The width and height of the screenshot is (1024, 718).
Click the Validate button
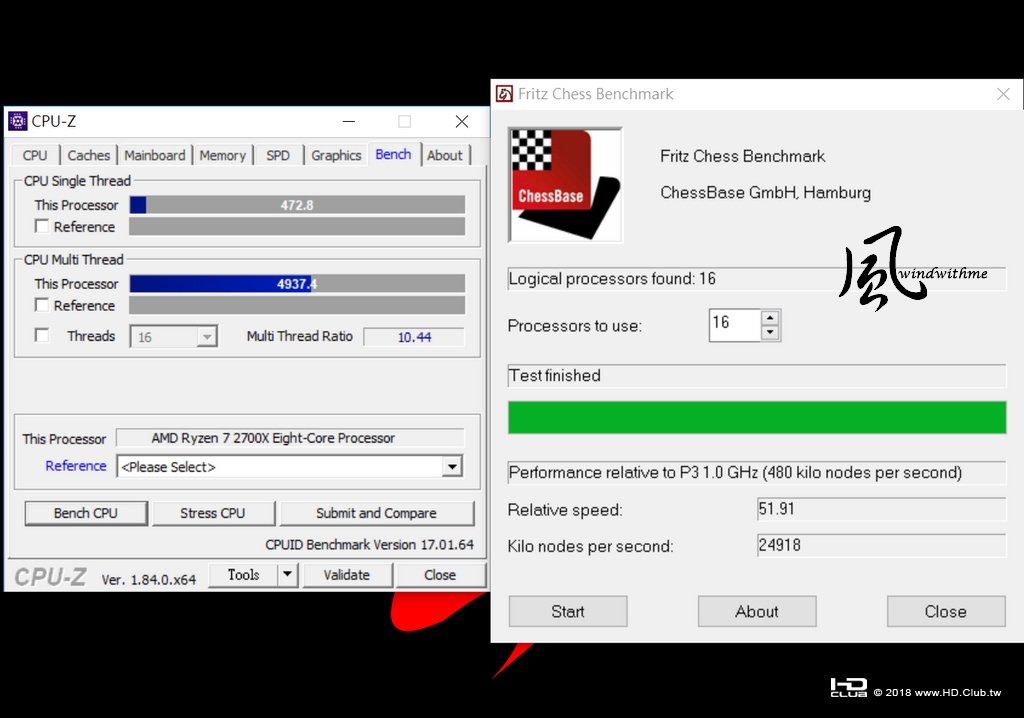click(347, 575)
